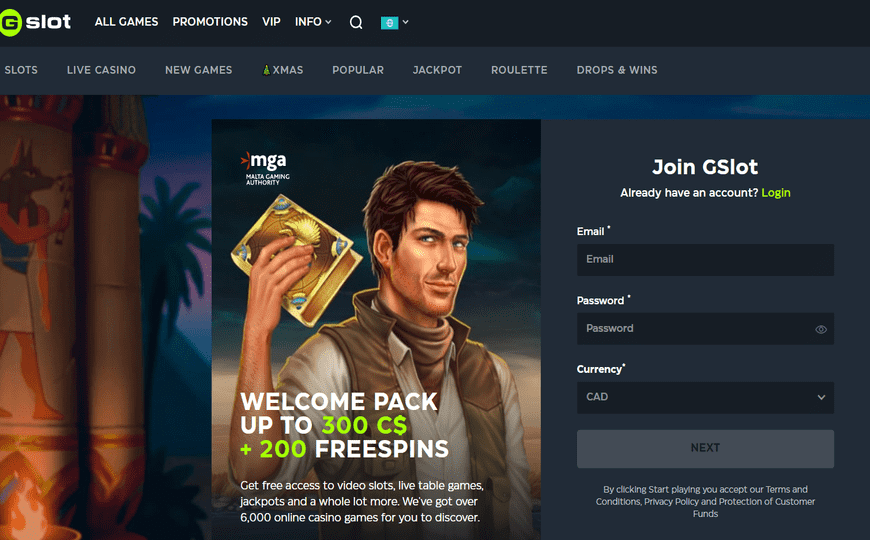Viewport: 870px width, 540px height.
Task: Open the Currency CAD dropdown
Action: tap(705, 397)
